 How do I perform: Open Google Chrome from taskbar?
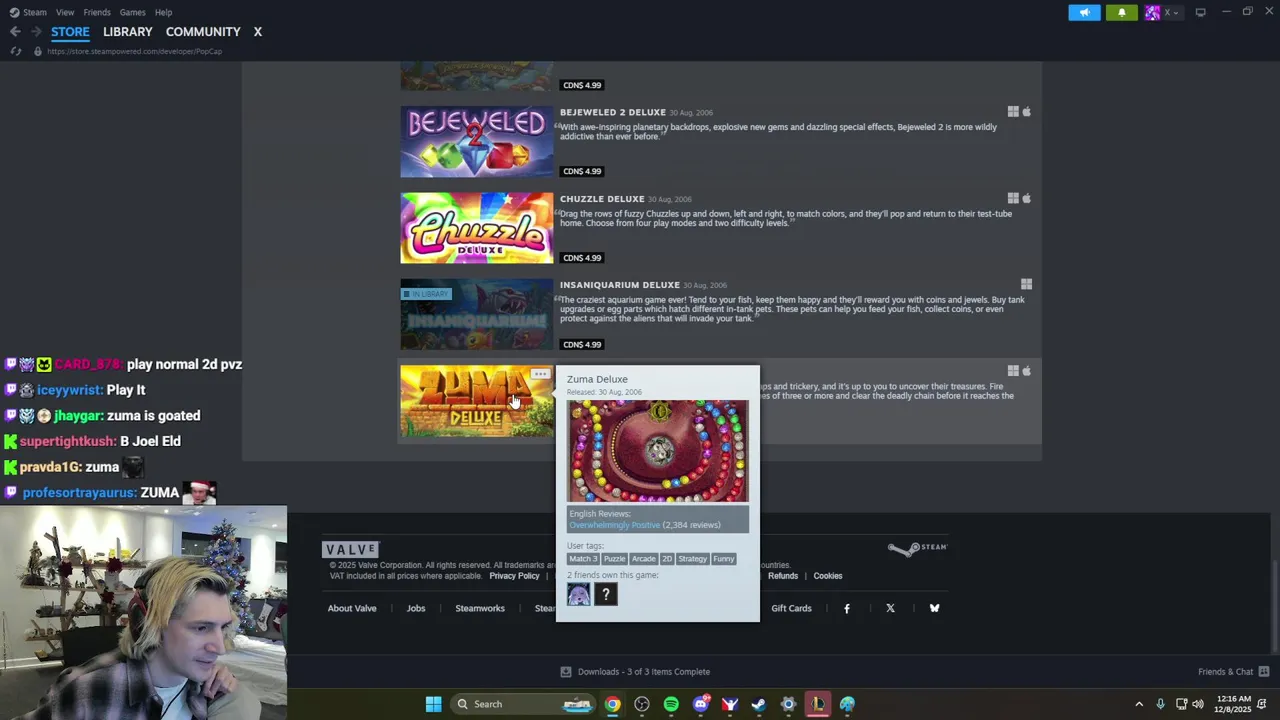(612, 704)
